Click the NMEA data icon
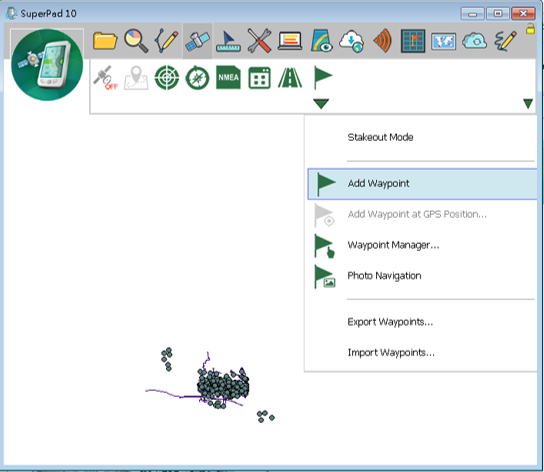The width and height of the screenshot is (544, 472). click(228, 77)
